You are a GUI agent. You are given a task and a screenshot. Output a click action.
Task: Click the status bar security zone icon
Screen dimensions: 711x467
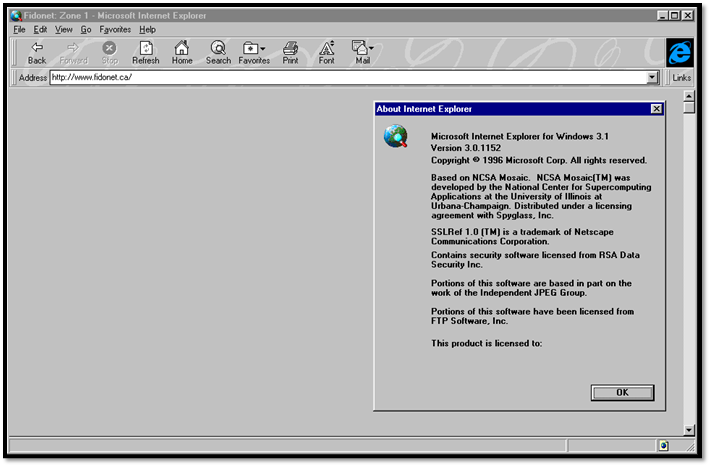[x=663, y=446]
